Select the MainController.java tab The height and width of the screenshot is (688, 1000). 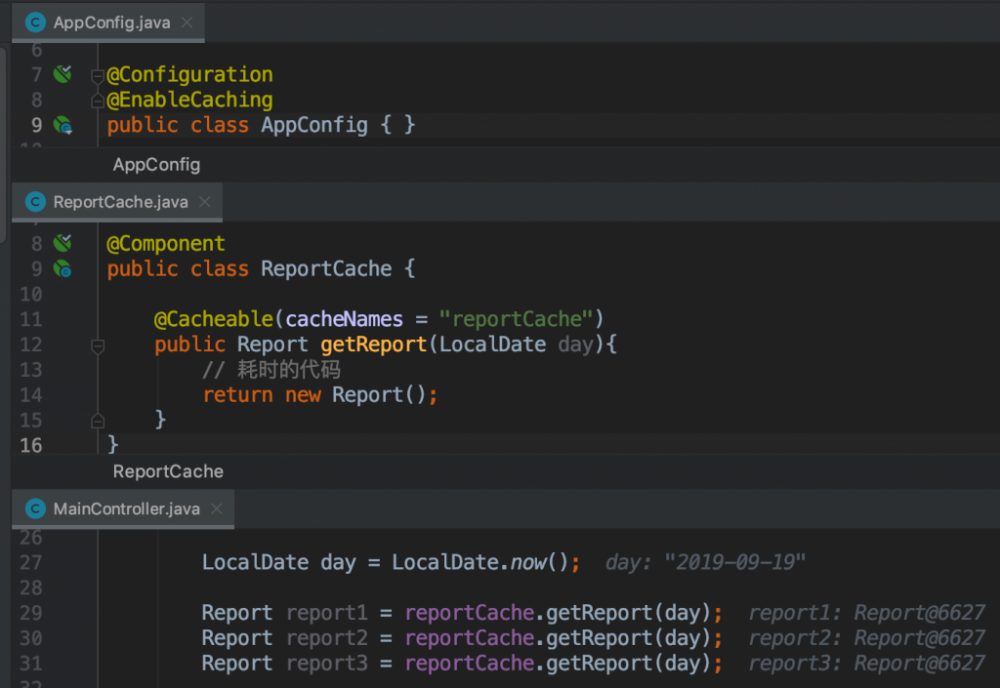coord(126,509)
